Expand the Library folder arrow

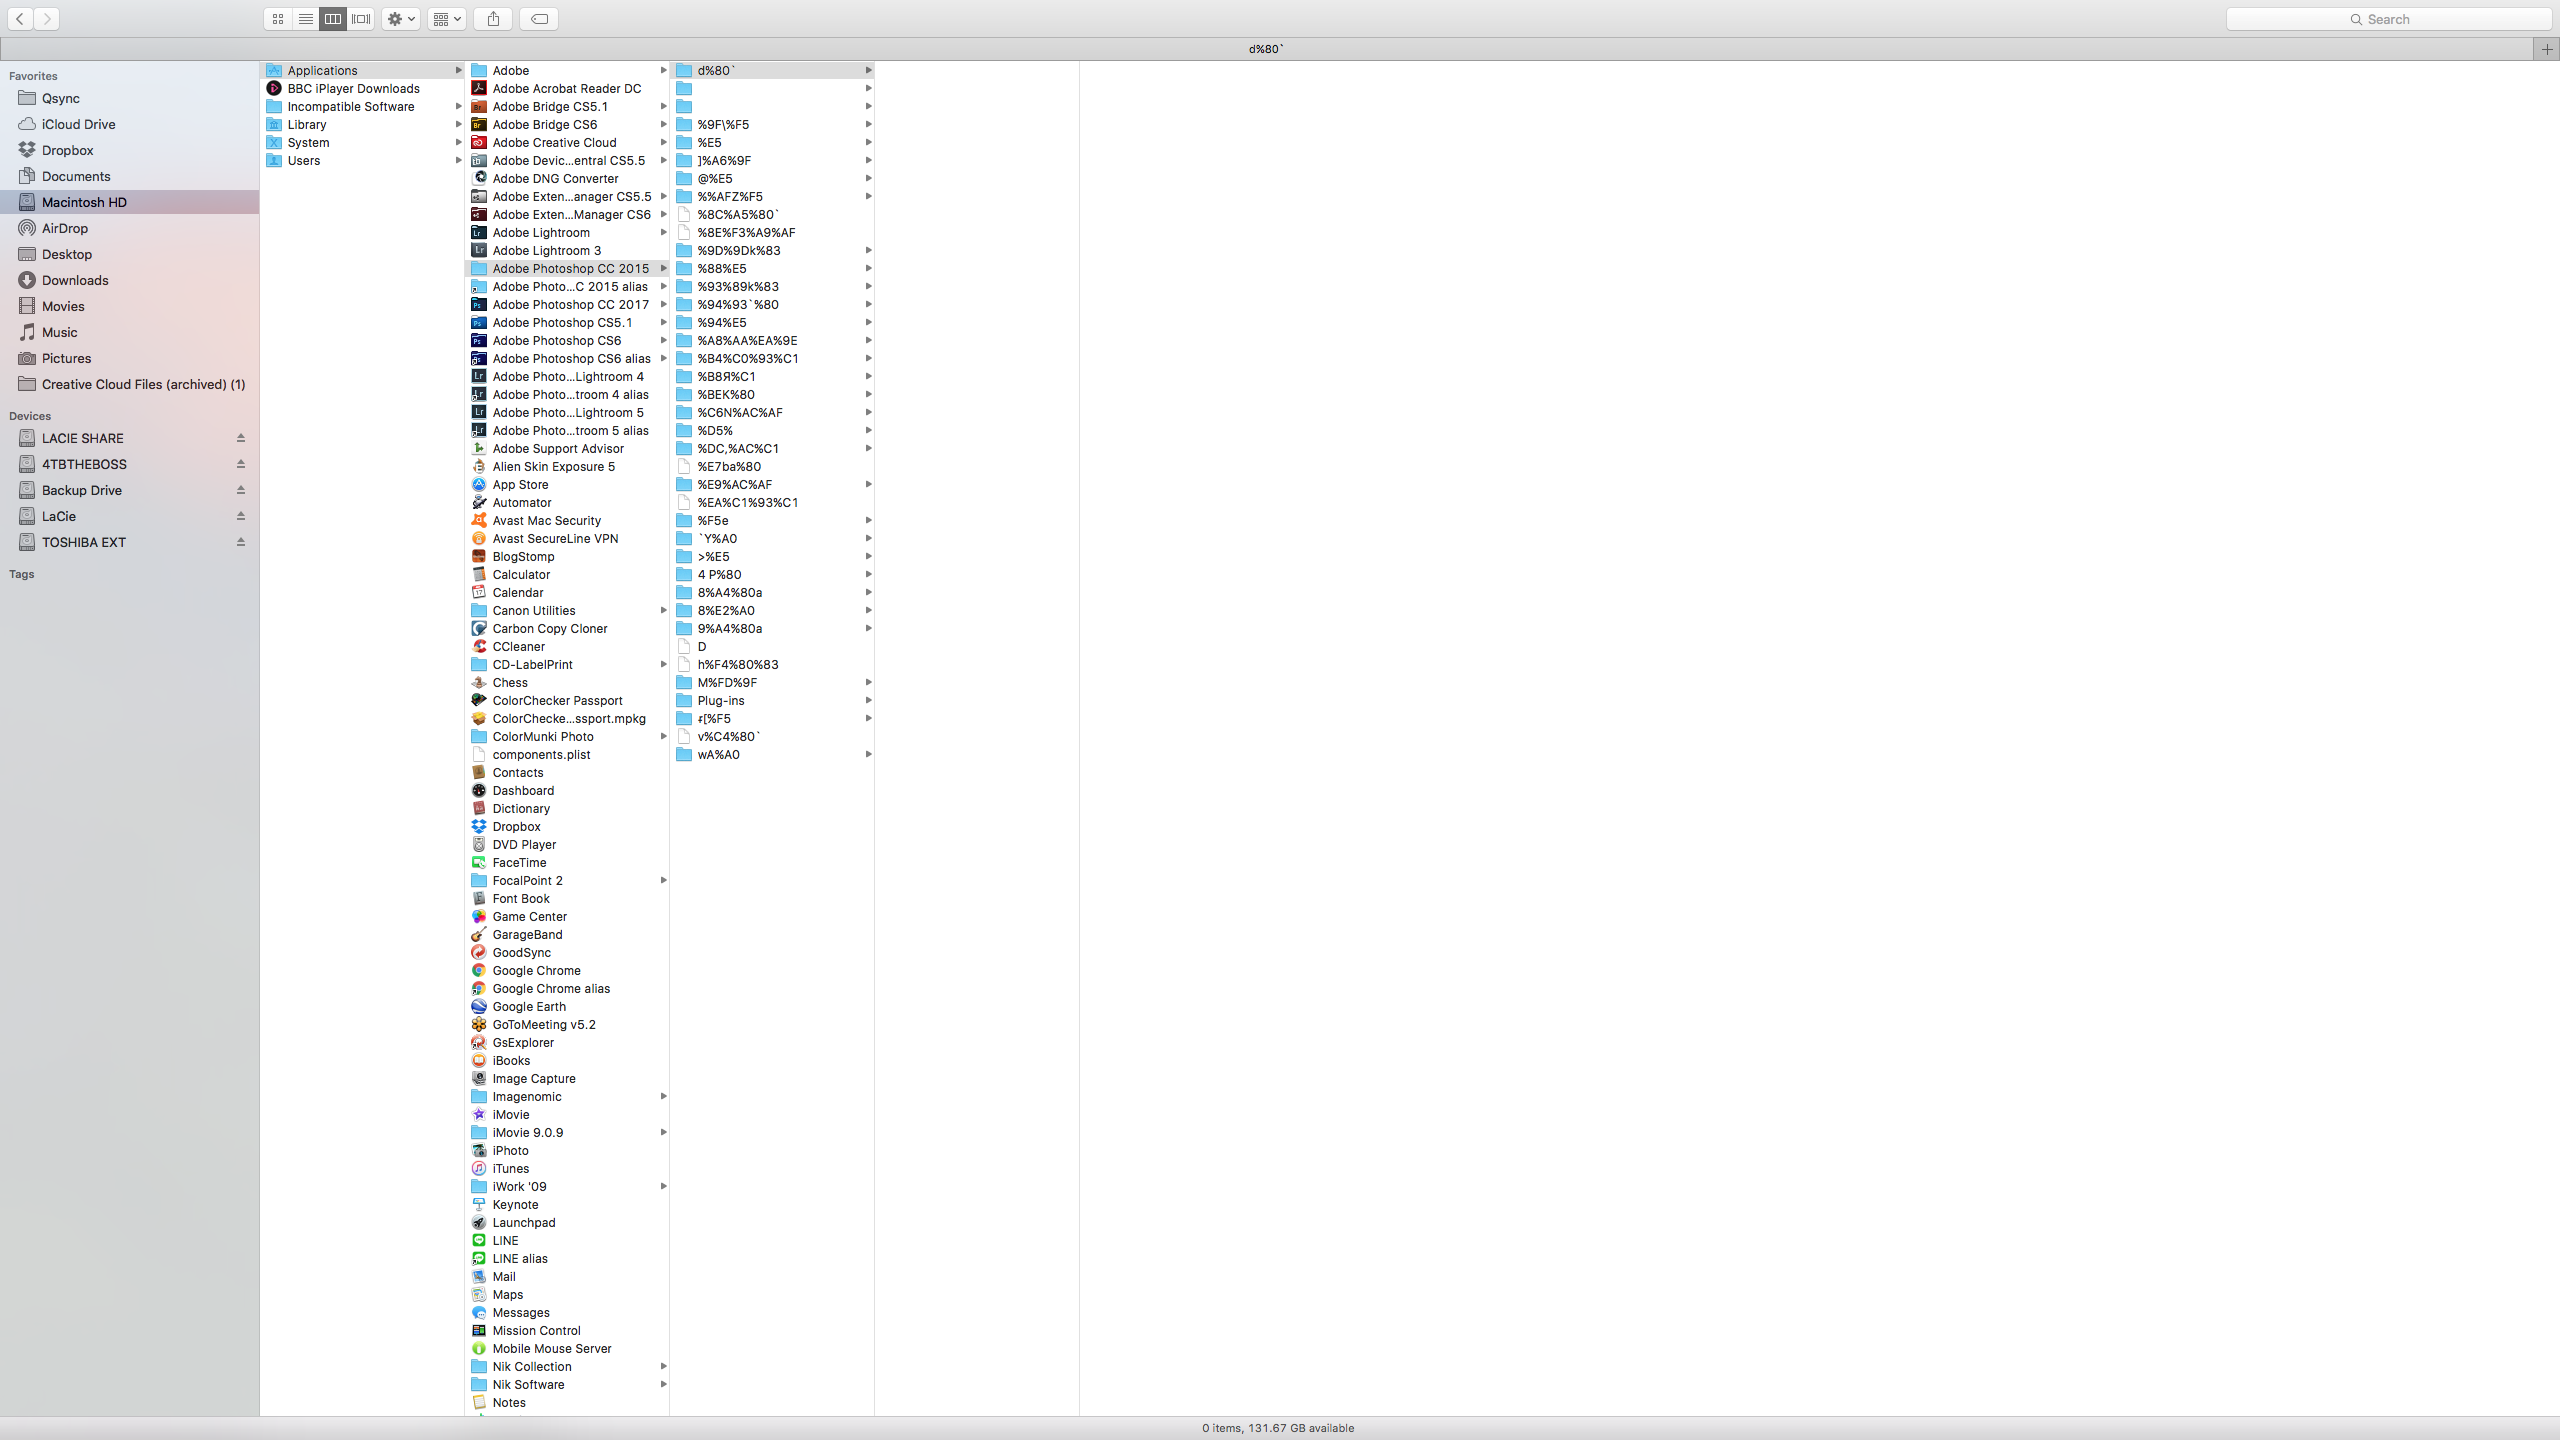458,124
